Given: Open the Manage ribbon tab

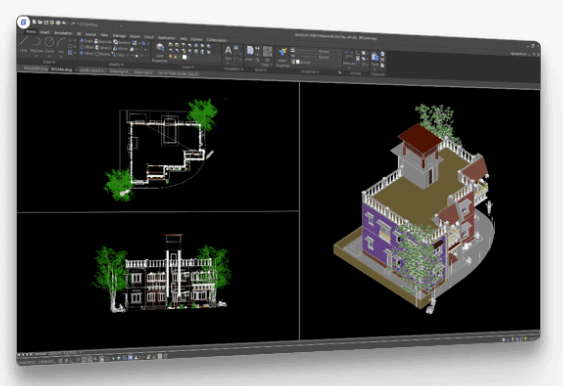Looking at the screenshot, I should (x=119, y=36).
